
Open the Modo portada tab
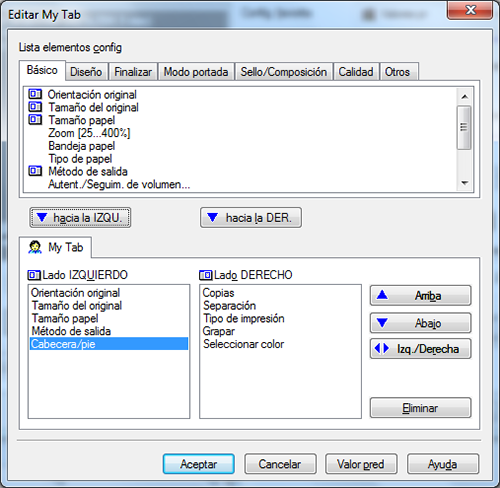pos(196,72)
